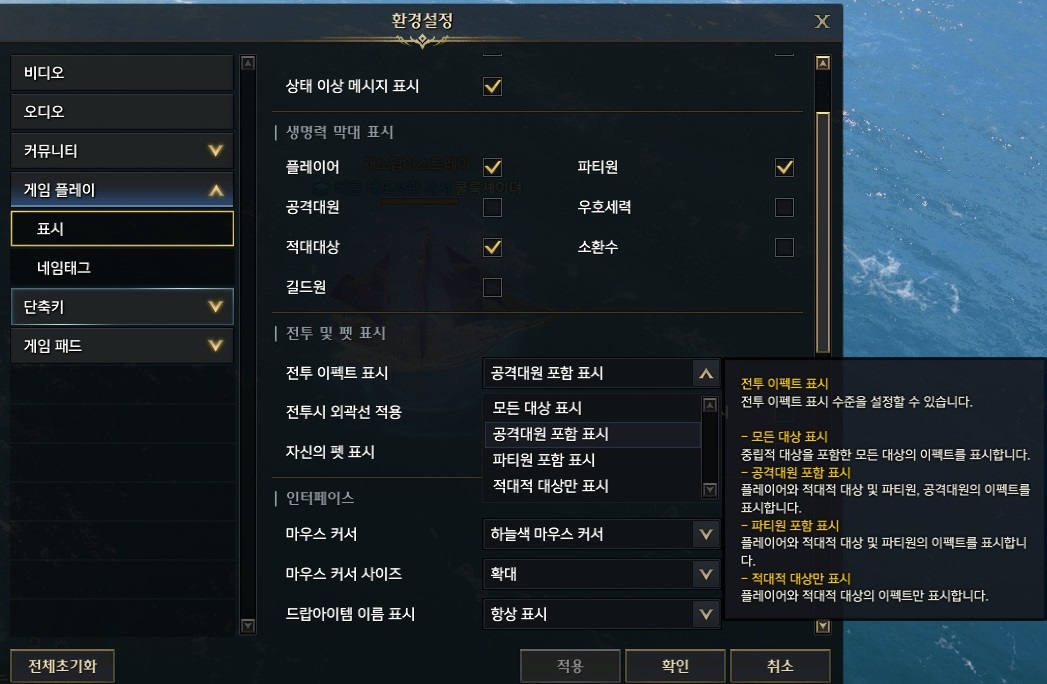Click the dropdown list scroll-down arrow
The image size is (1047, 684).
pos(710,490)
